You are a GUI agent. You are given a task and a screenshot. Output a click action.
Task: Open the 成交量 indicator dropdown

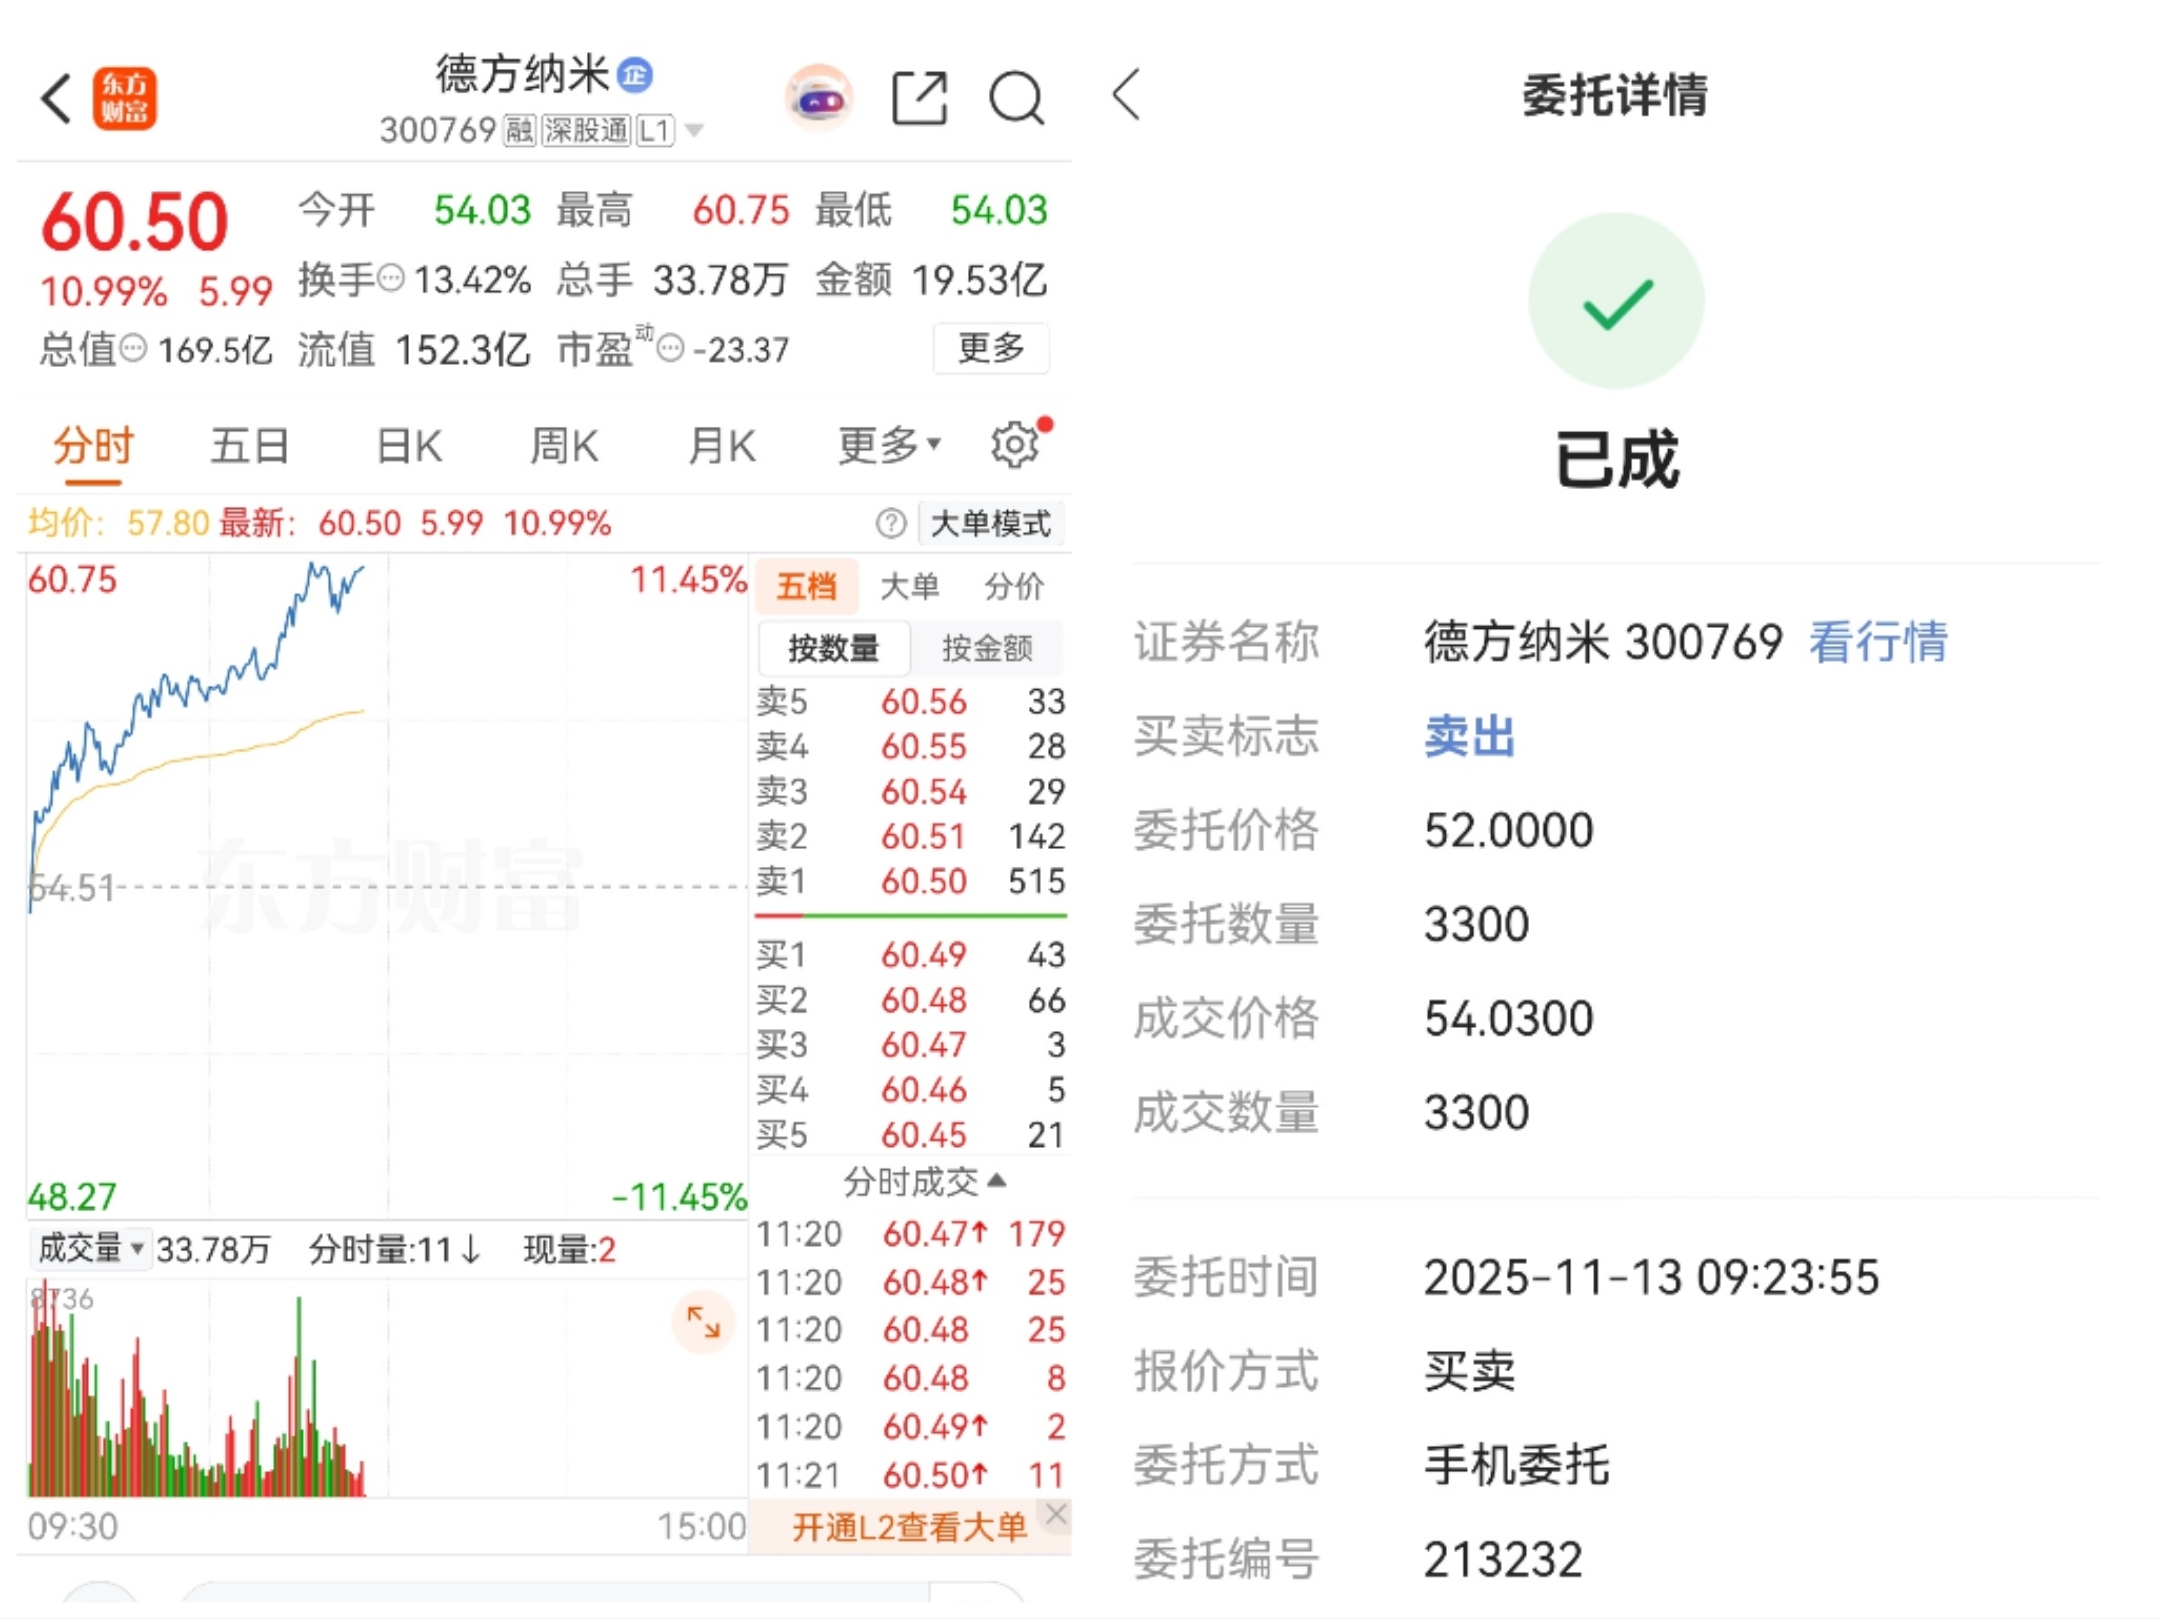(90, 1248)
